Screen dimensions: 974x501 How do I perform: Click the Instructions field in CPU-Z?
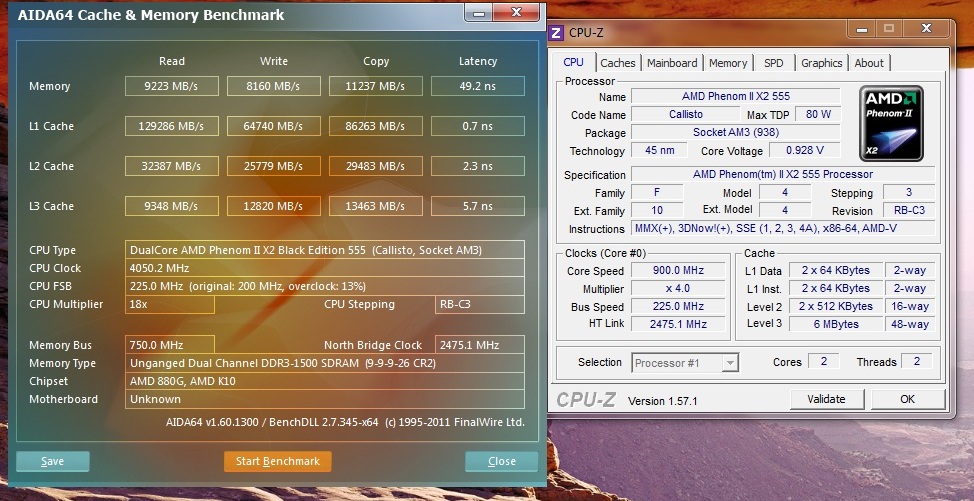(783, 228)
